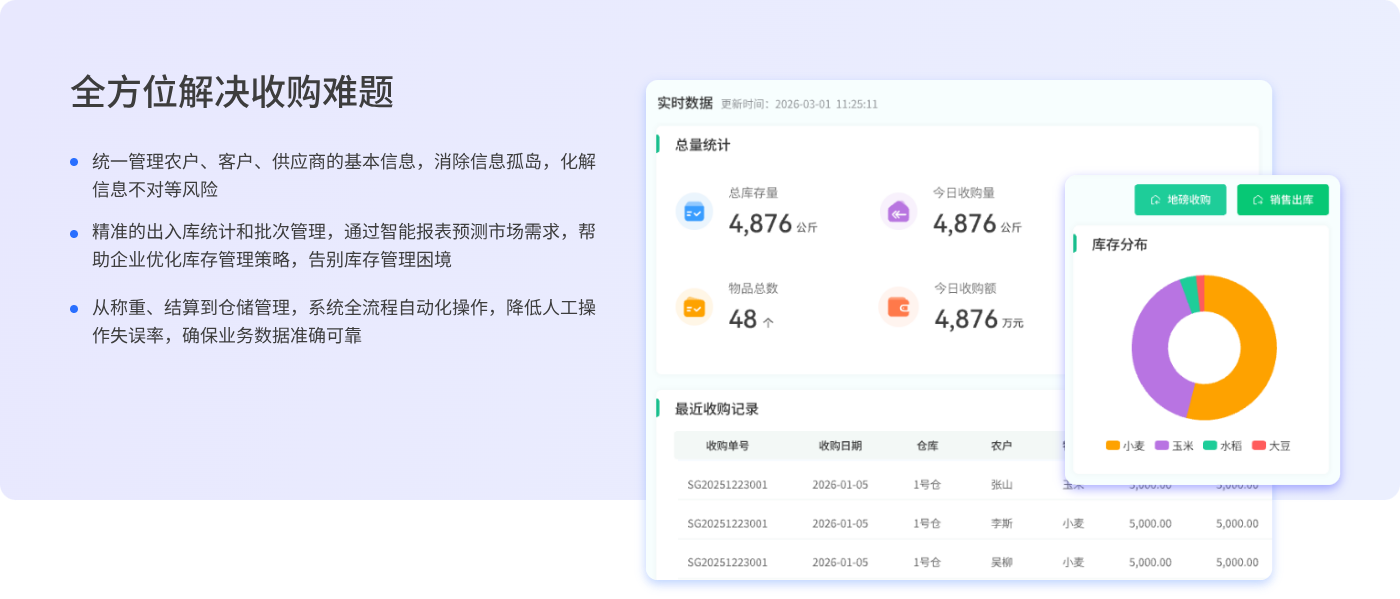Select the record row for farmer 吴柳
The width and height of the screenshot is (1400, 599).
[x=860, y=562]
